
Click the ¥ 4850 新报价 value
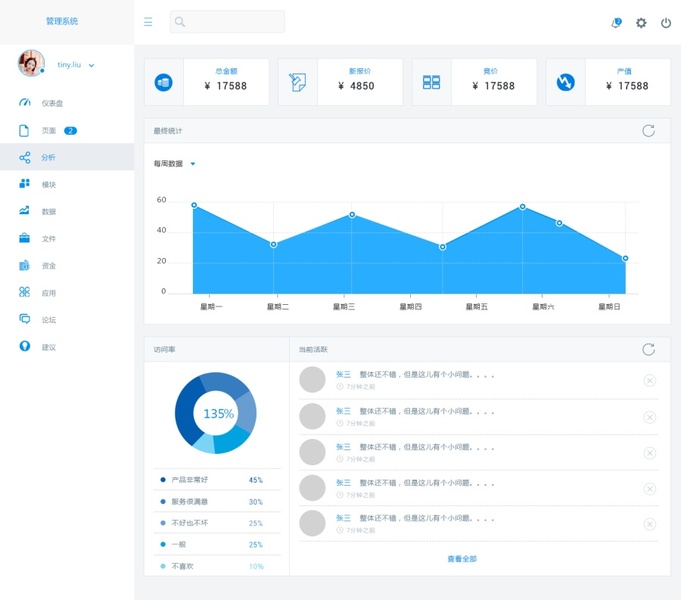(356, 86)
